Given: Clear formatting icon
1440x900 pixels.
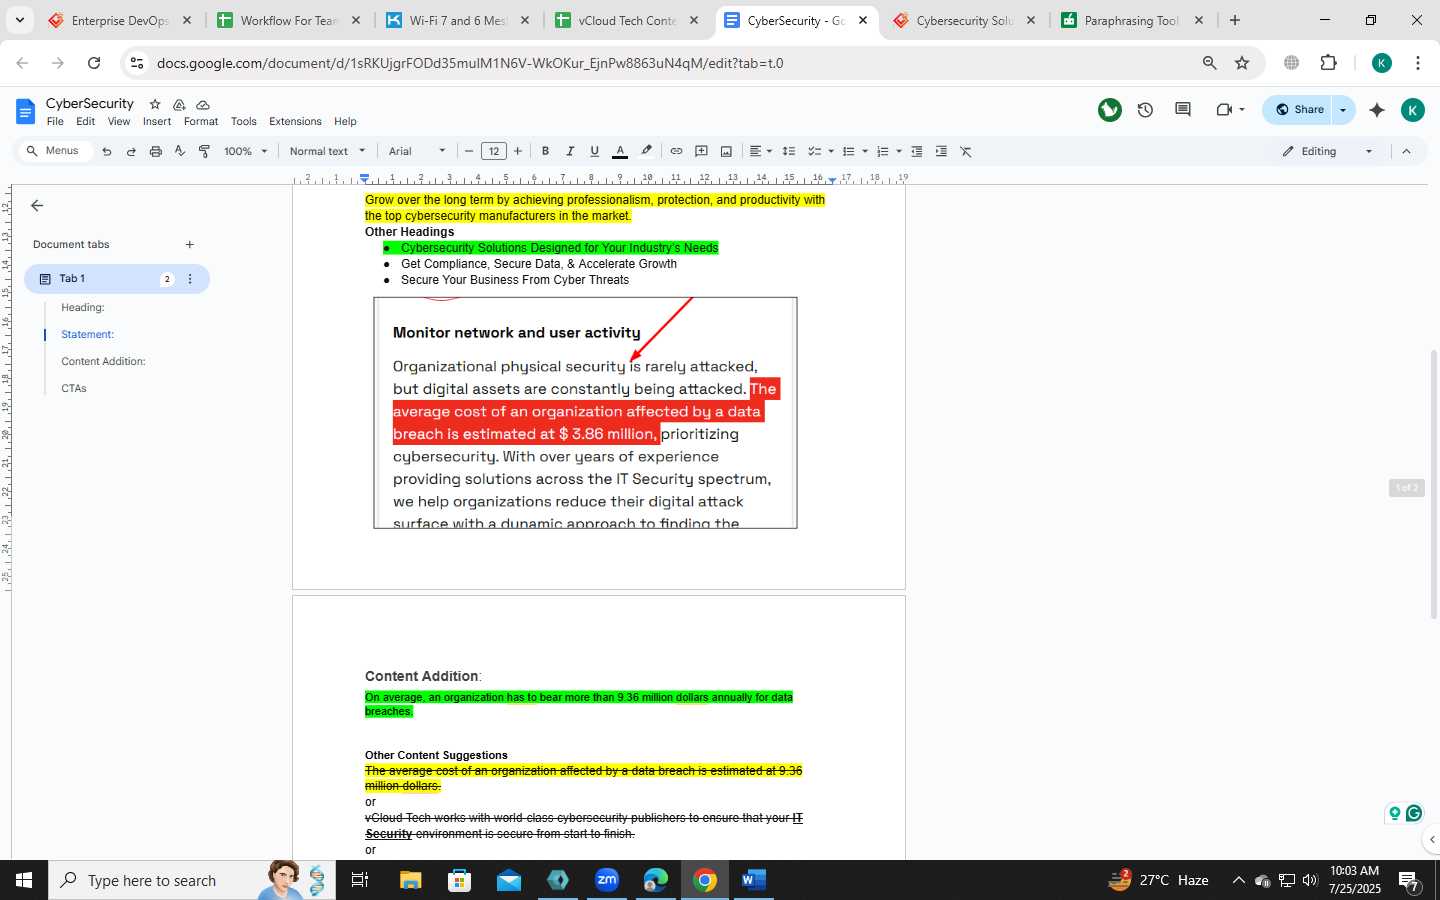Looking at the screenshot, I should point(966,151).
